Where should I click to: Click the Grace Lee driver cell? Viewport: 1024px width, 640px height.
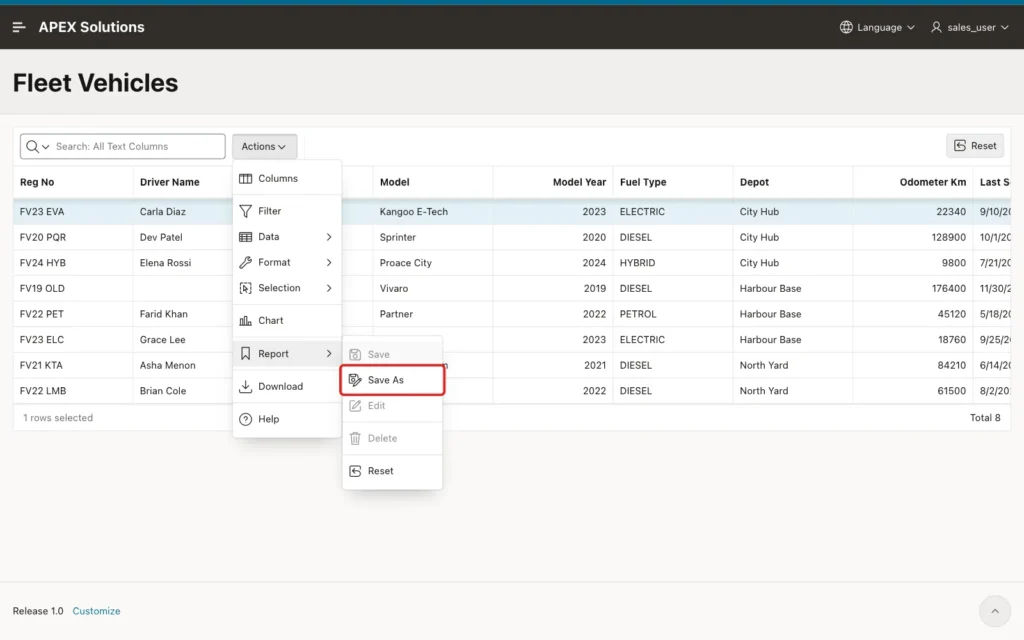click(x=183, y=340)
